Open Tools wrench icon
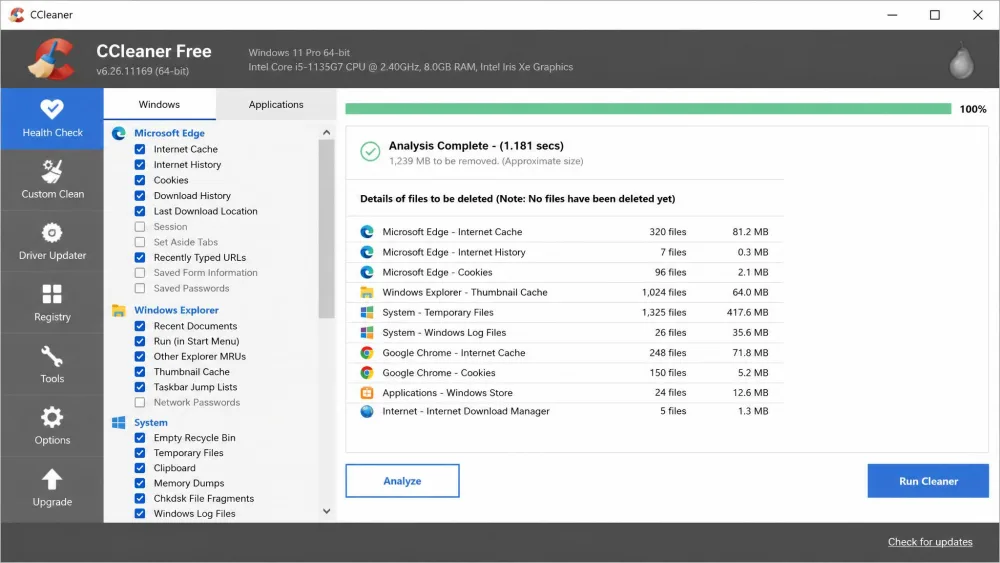The image size is (1000, 563). coord(52,356)
